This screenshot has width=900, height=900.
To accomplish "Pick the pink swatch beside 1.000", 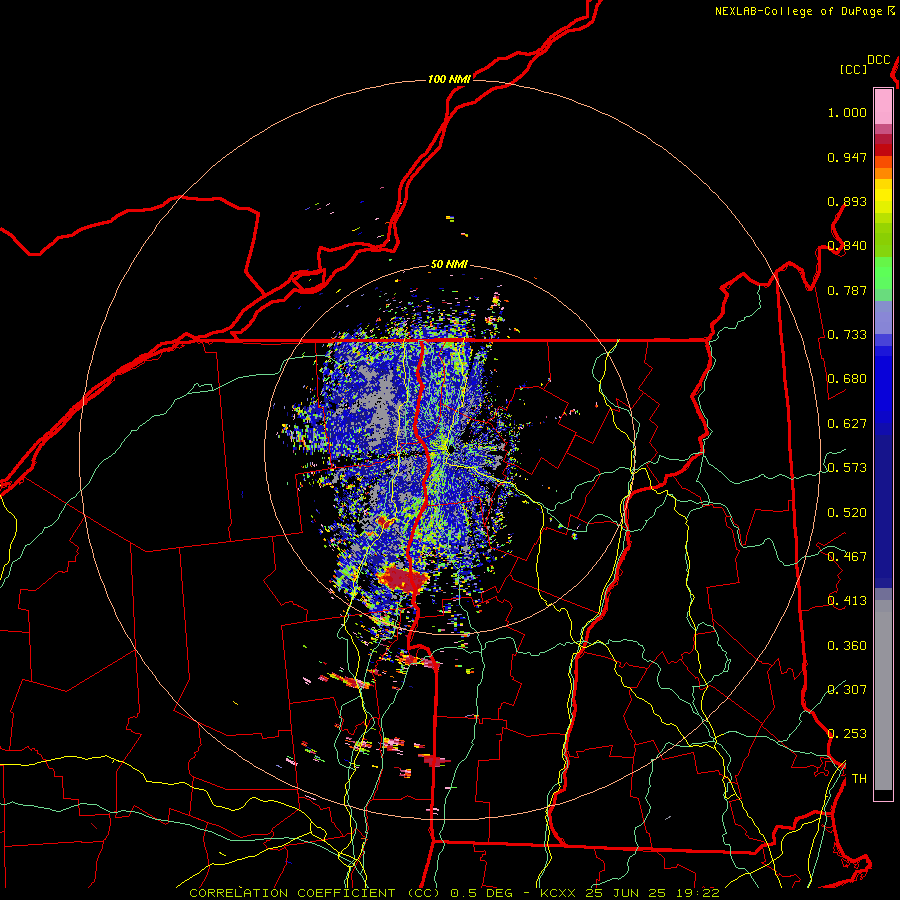I will click(883, 107).
